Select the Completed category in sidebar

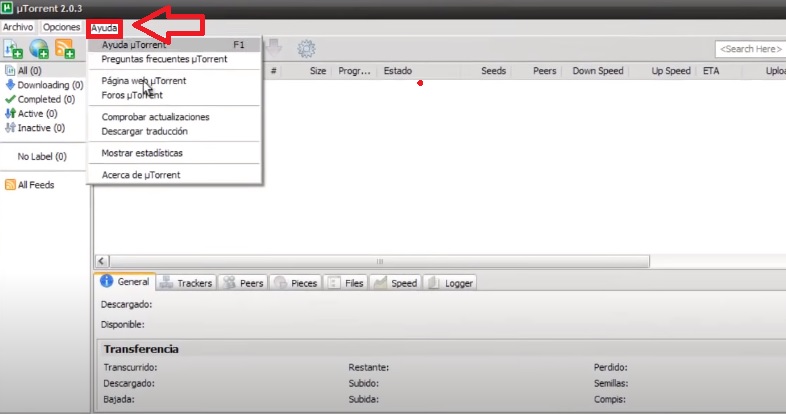click(45, 99)
